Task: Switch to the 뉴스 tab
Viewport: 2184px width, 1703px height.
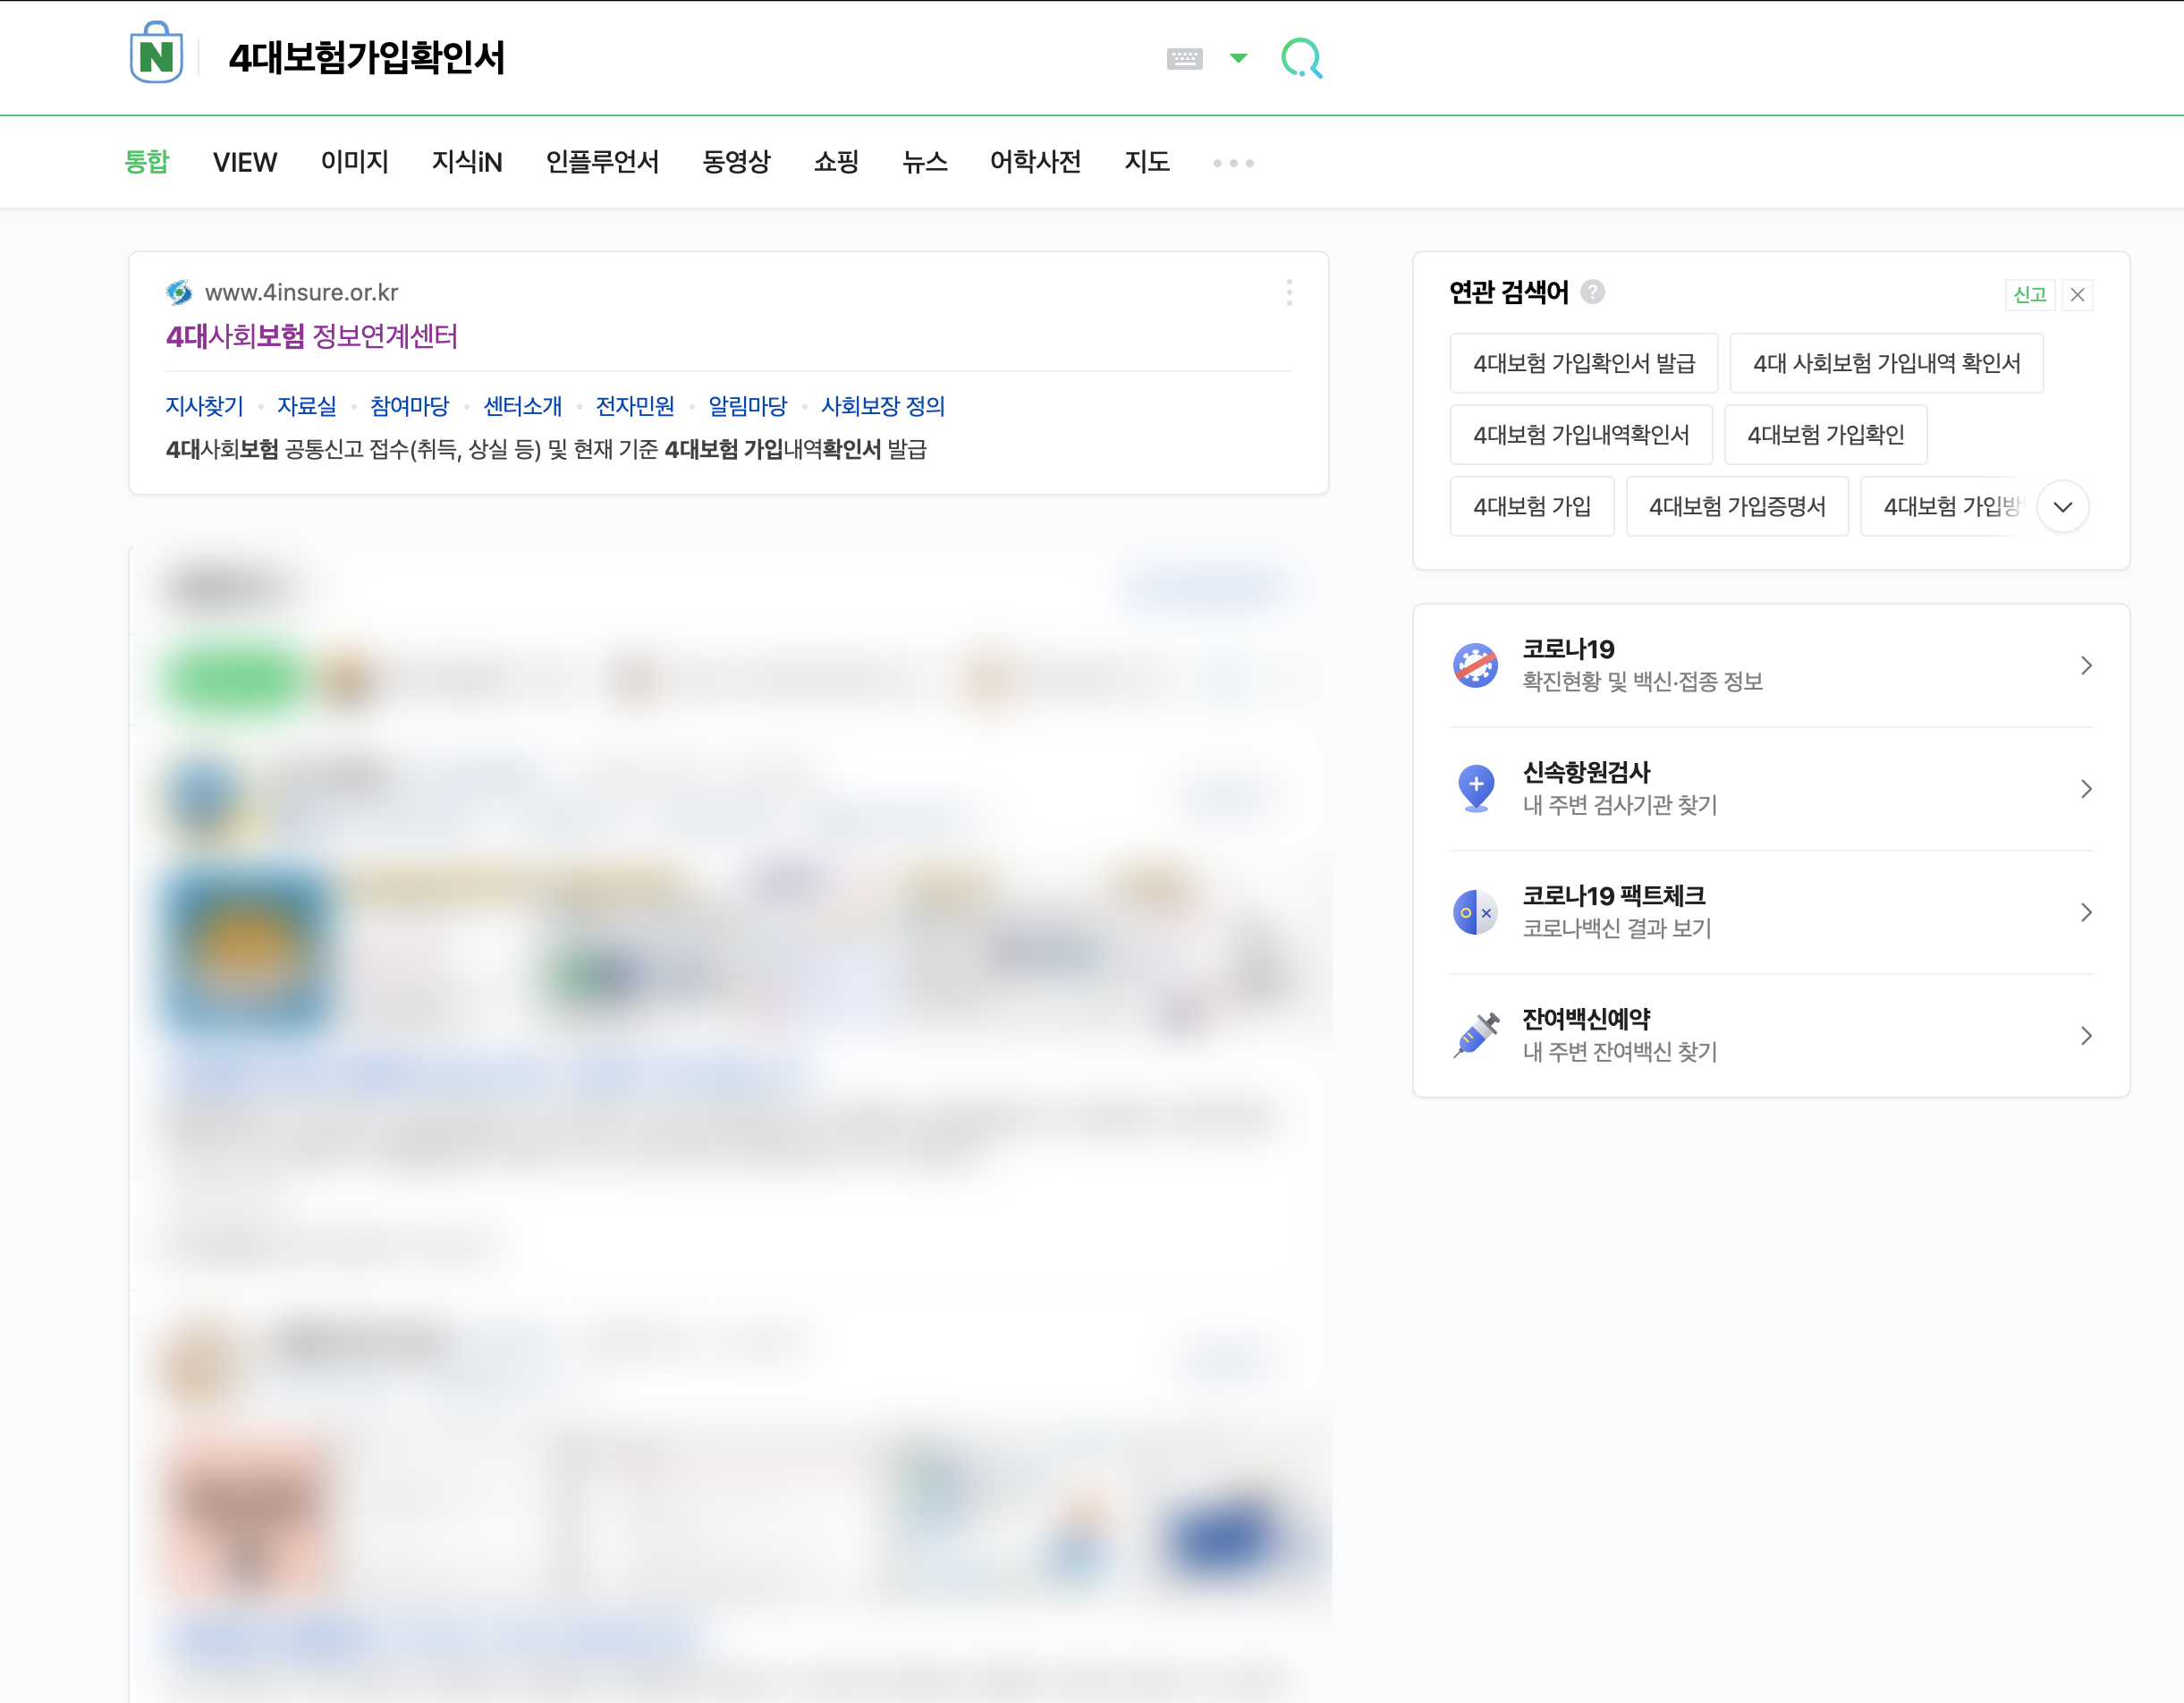Action: click(924, 161)
